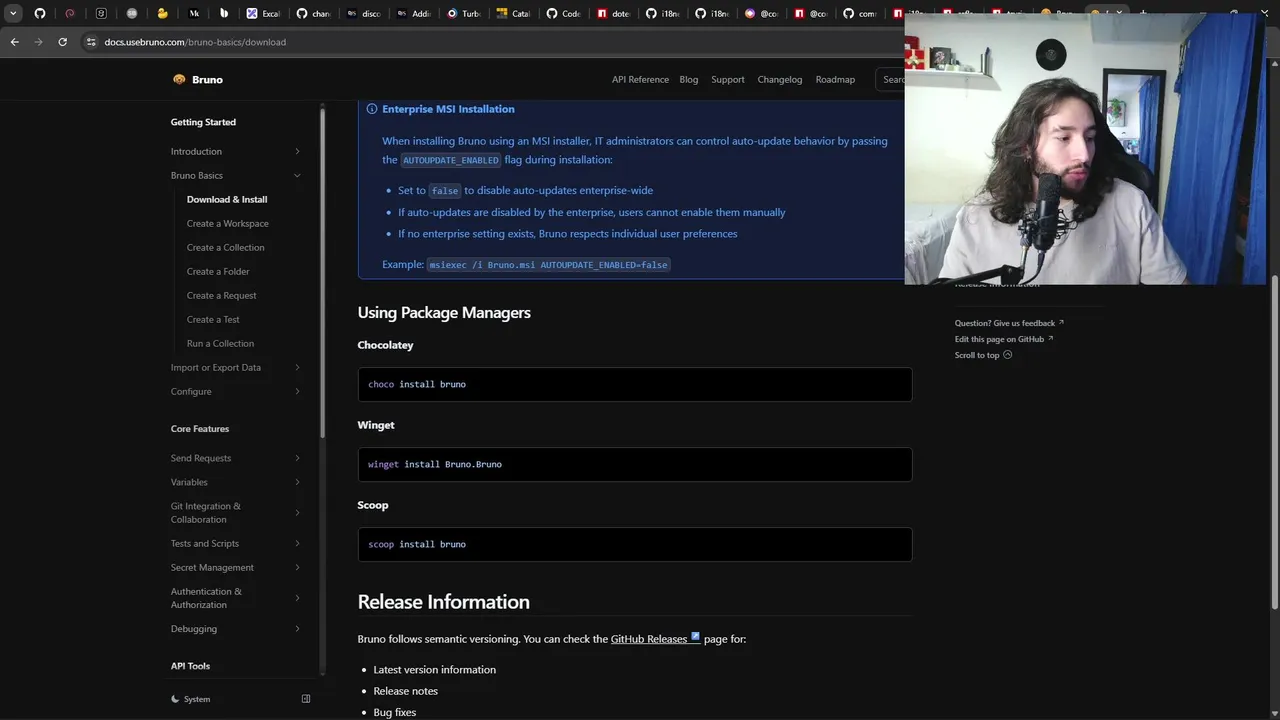Open Create a Workspace page

click(227, 223)
